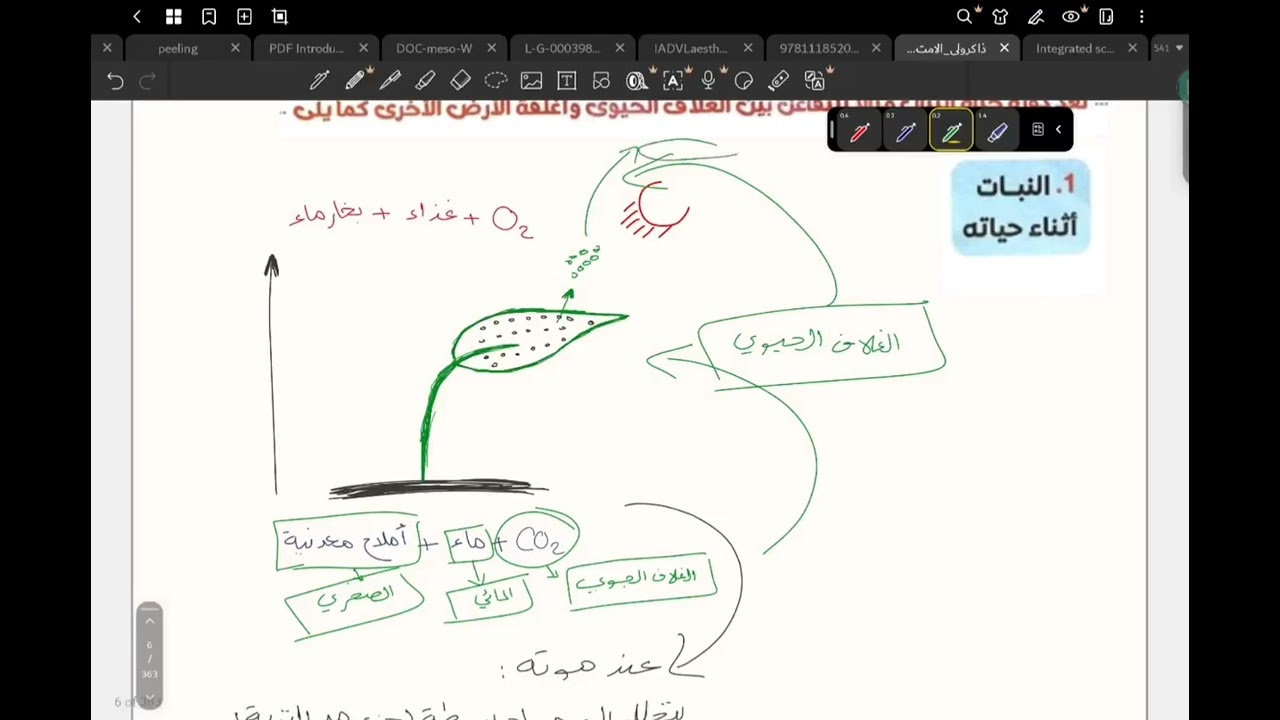Select the highlighter tool in toolbar
1280x720 pixels.
tap(425, 80)
